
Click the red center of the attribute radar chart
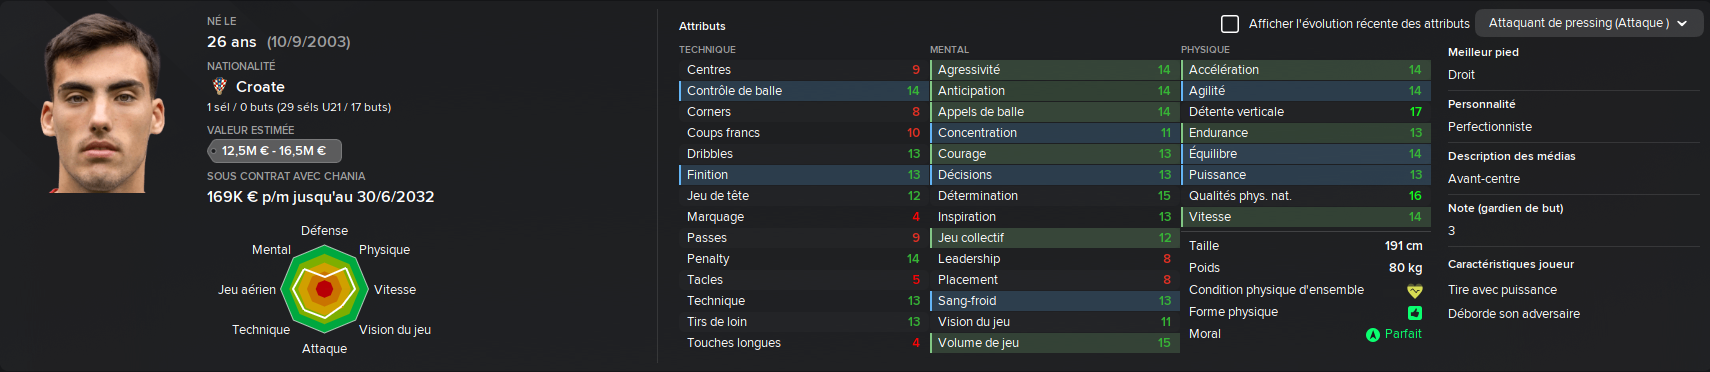pos(324,289)
